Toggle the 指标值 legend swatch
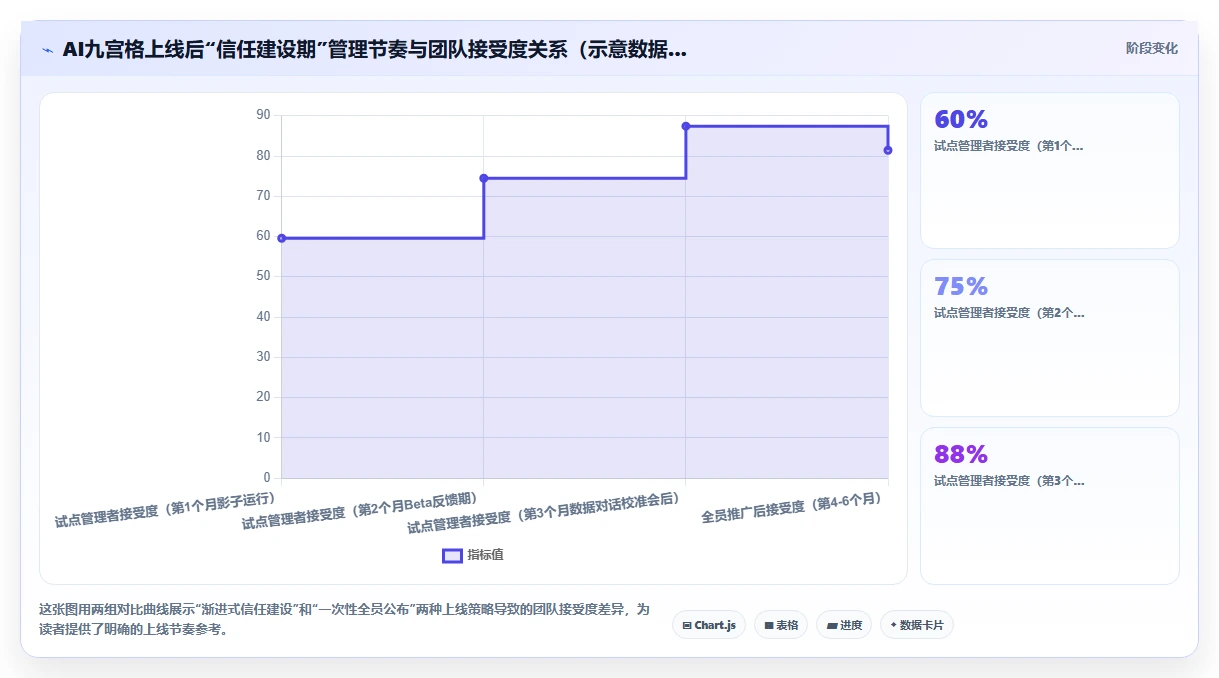This screenshot has width=1219, height=678. tap(452, 555)
